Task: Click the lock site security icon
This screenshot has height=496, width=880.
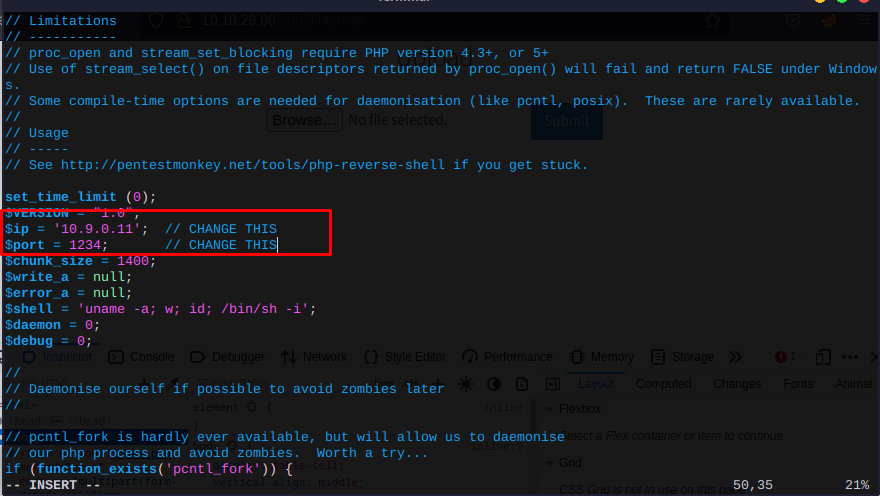Action: [184, 21]
